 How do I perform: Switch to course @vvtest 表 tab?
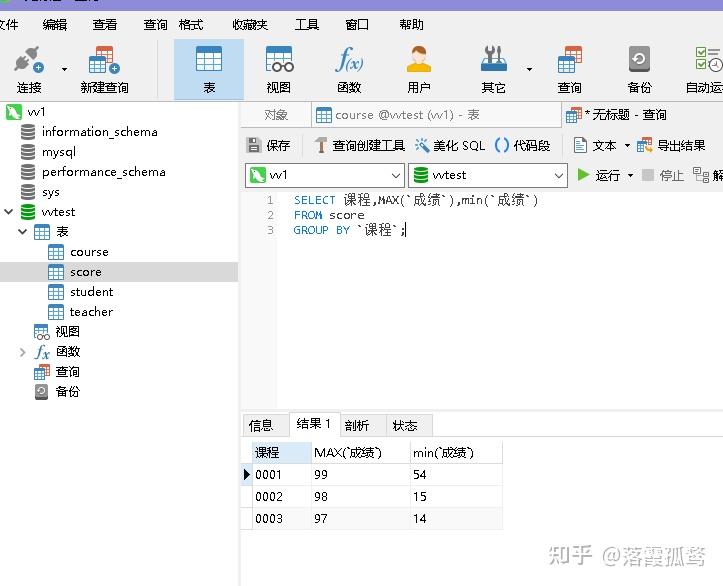[436, 115]
